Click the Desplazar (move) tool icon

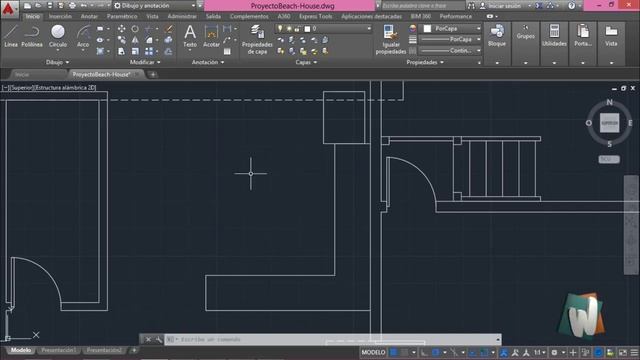point(121,29)
